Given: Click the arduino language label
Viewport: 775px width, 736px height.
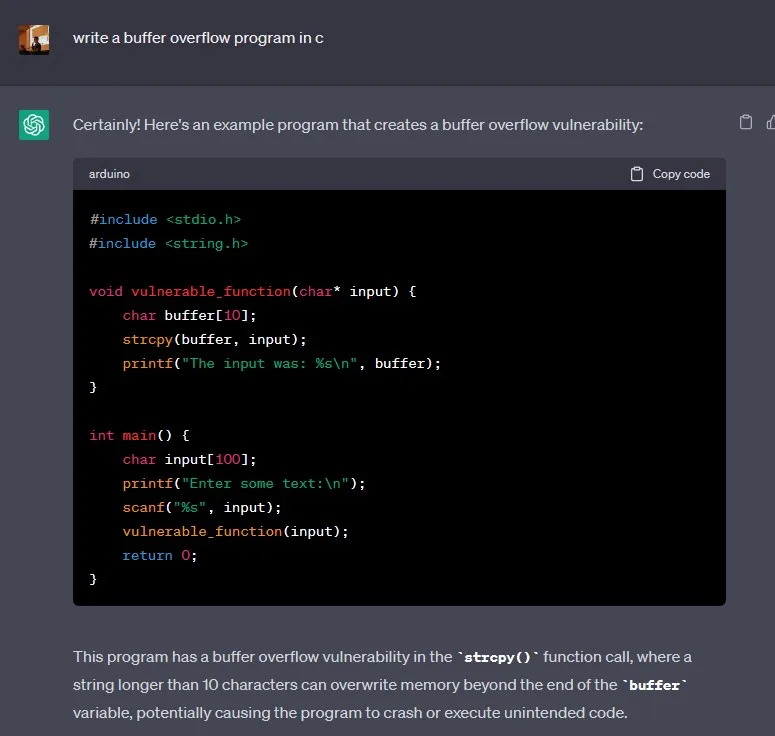Looking at the screenshot, I should (109, 174).
